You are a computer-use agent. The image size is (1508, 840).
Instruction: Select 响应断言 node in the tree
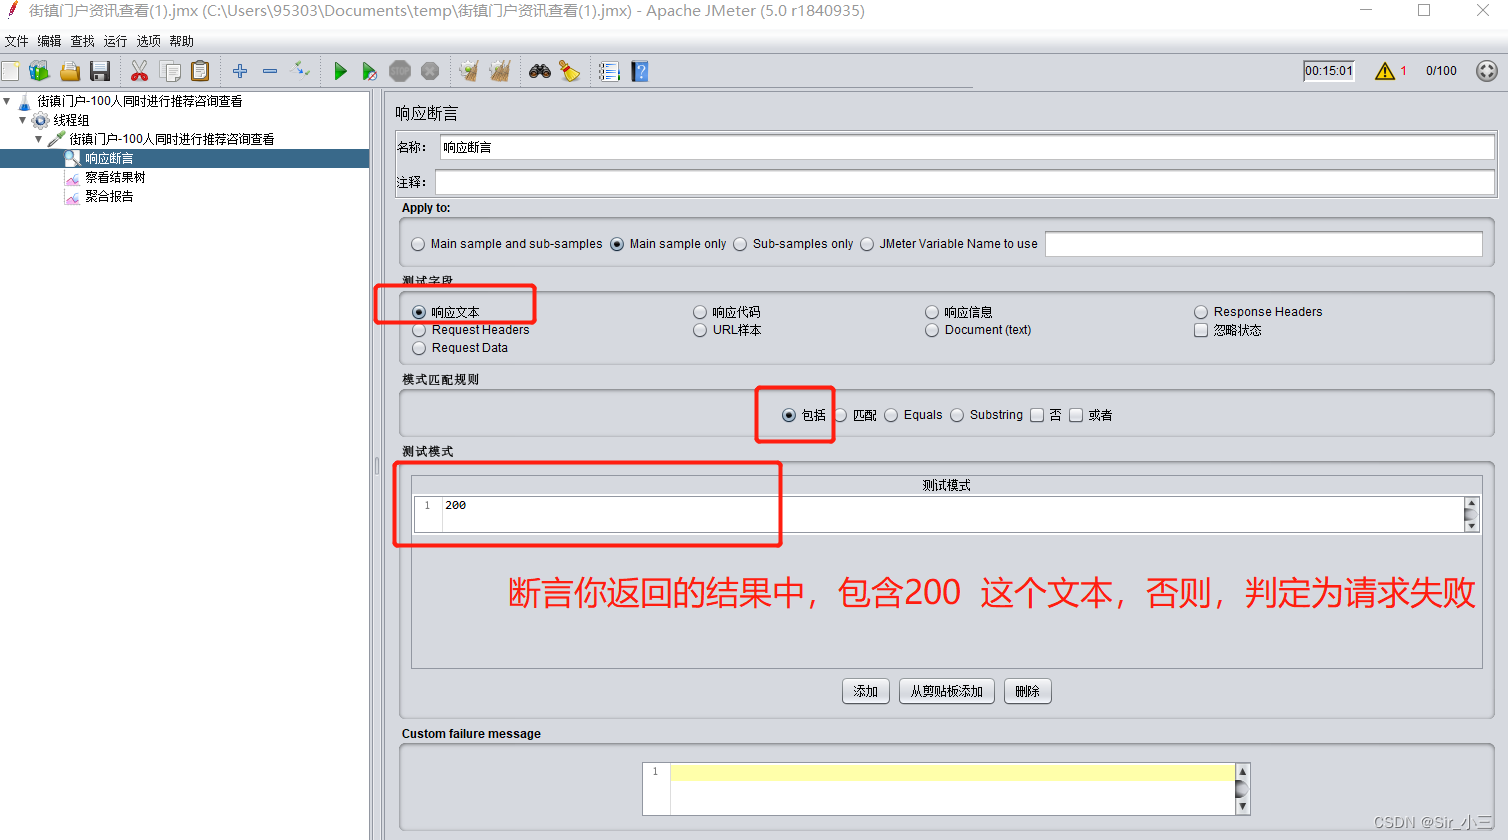point(109,158)
